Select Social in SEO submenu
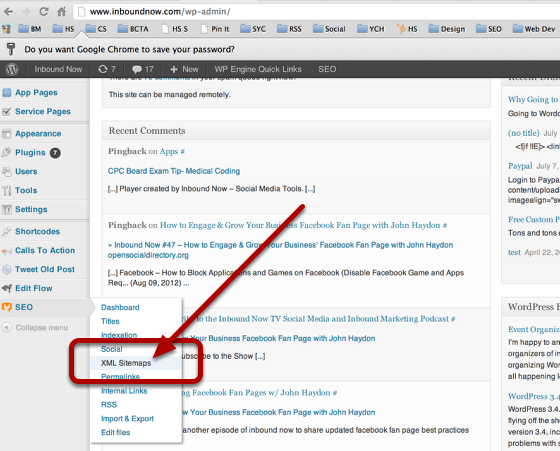Image resolution: width=560 pixels, height=451 pixels. pyautogui.click(x=111, y=349)
